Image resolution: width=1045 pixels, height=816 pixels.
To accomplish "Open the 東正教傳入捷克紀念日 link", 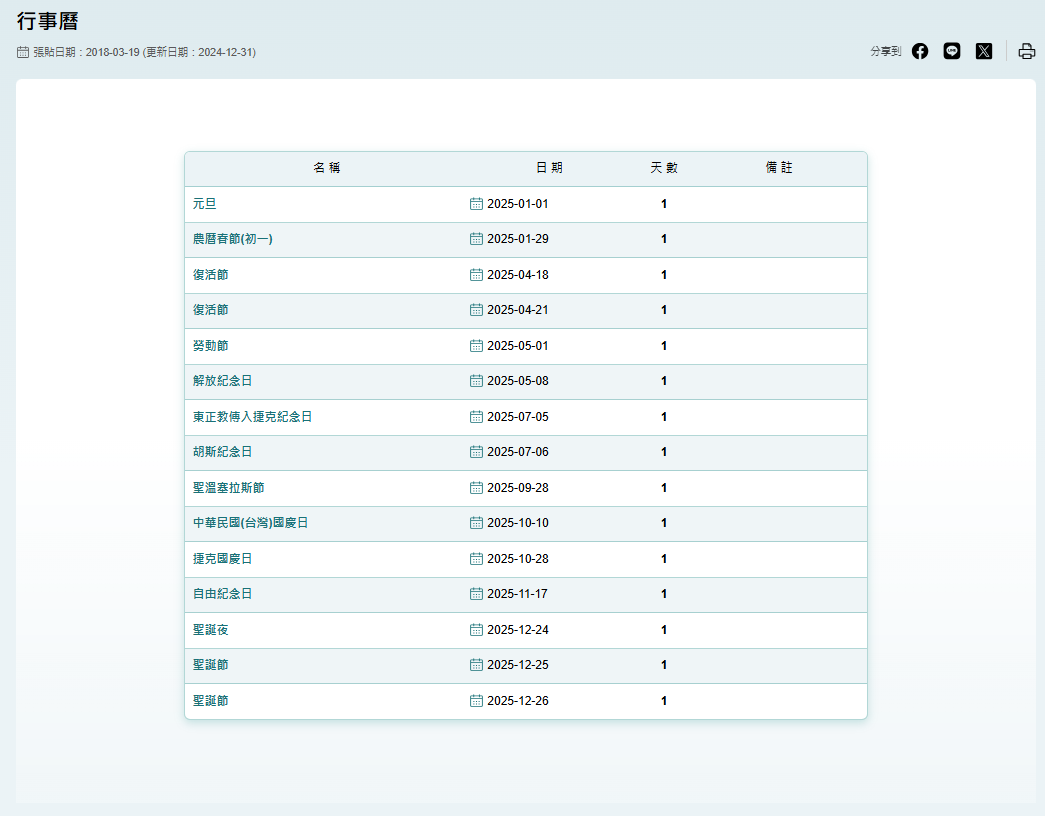I will [252, 417].
